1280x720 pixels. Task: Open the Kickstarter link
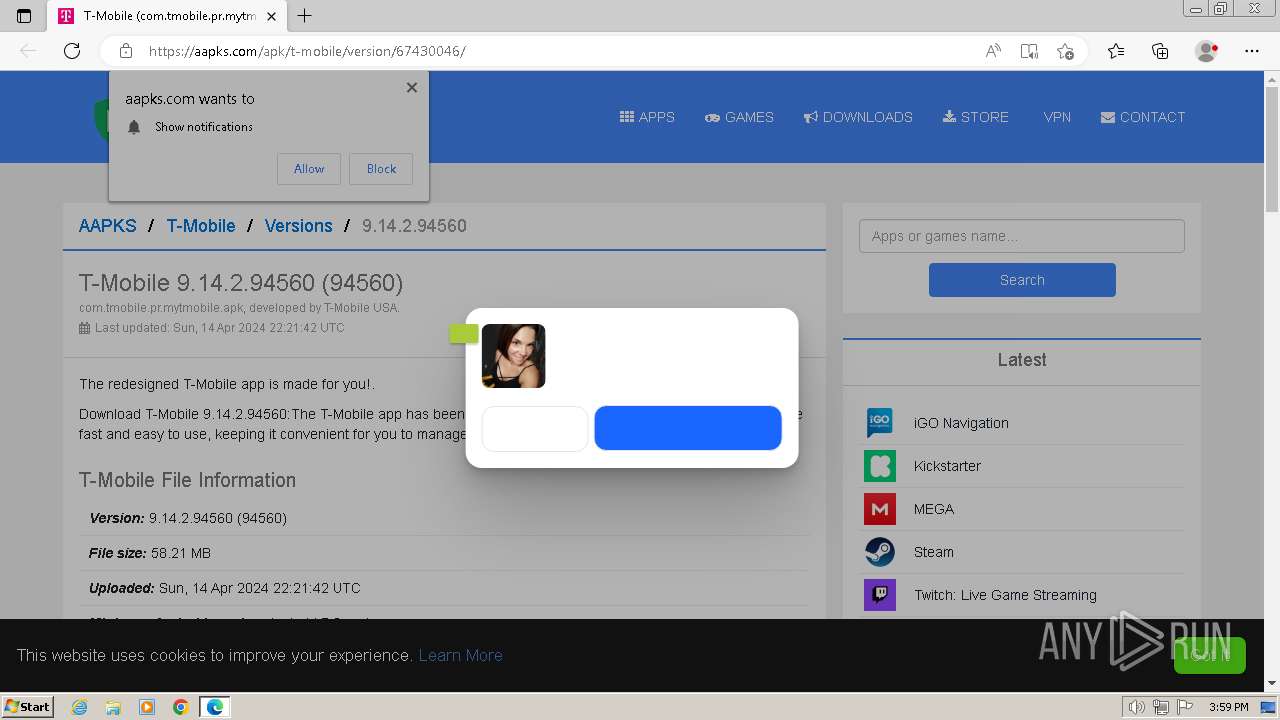point(947,466)
